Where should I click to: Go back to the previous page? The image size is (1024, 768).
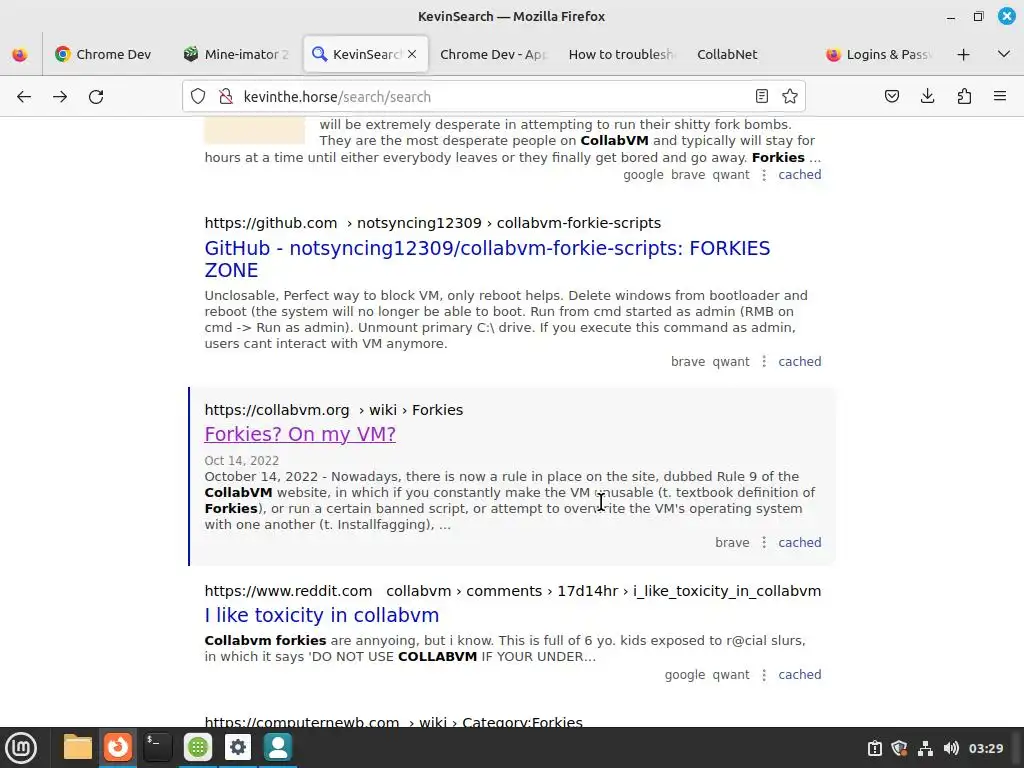click(x=24, y=97)
